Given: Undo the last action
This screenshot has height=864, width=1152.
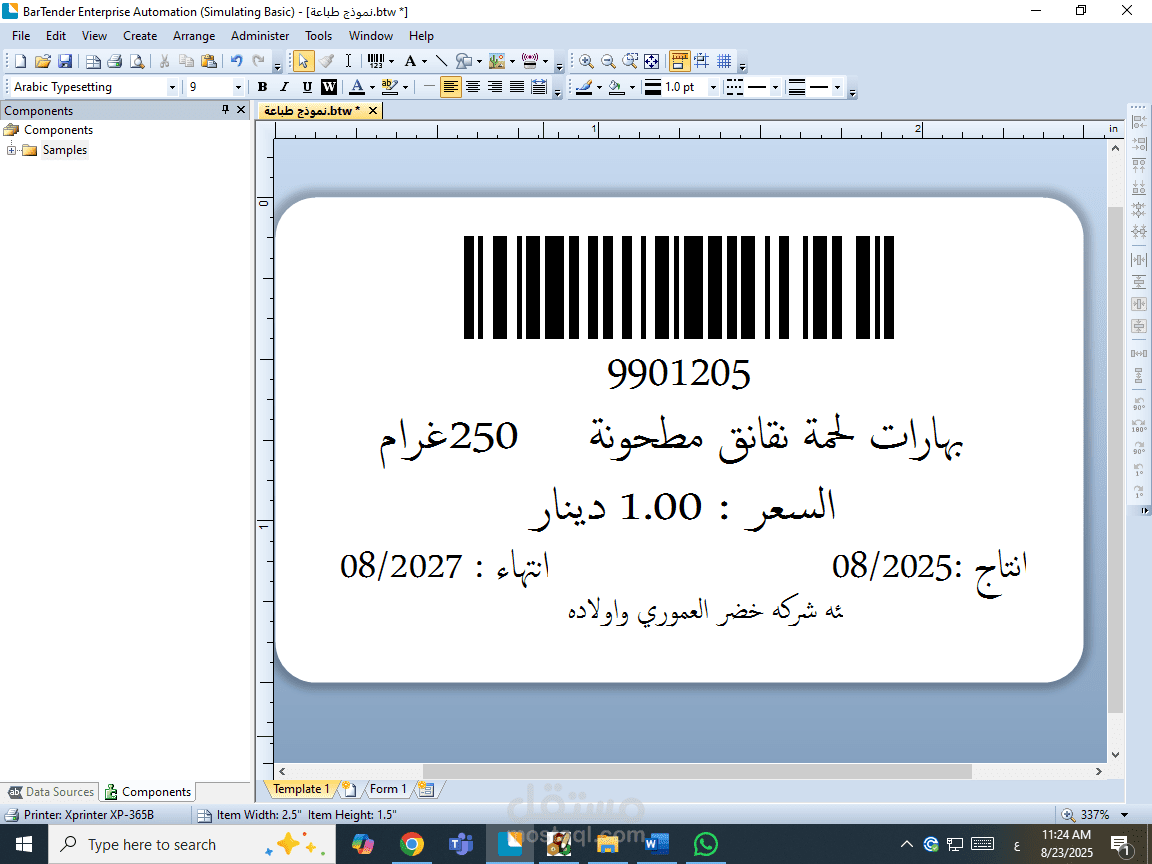Looking at the screenshot, I should pyautogui.click(x=237, y=61).
